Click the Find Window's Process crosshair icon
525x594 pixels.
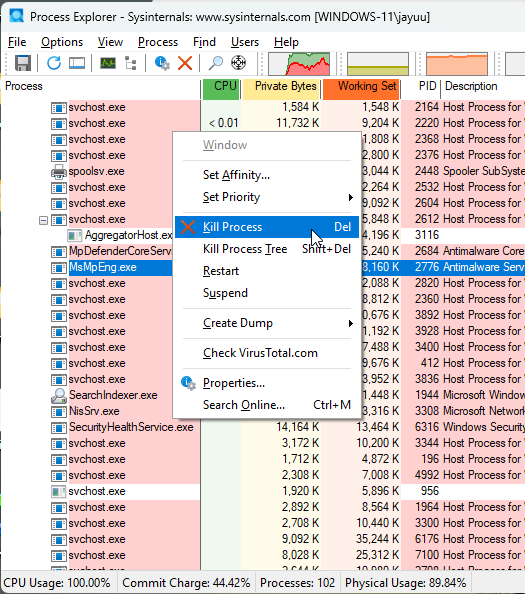pos(238,63)
